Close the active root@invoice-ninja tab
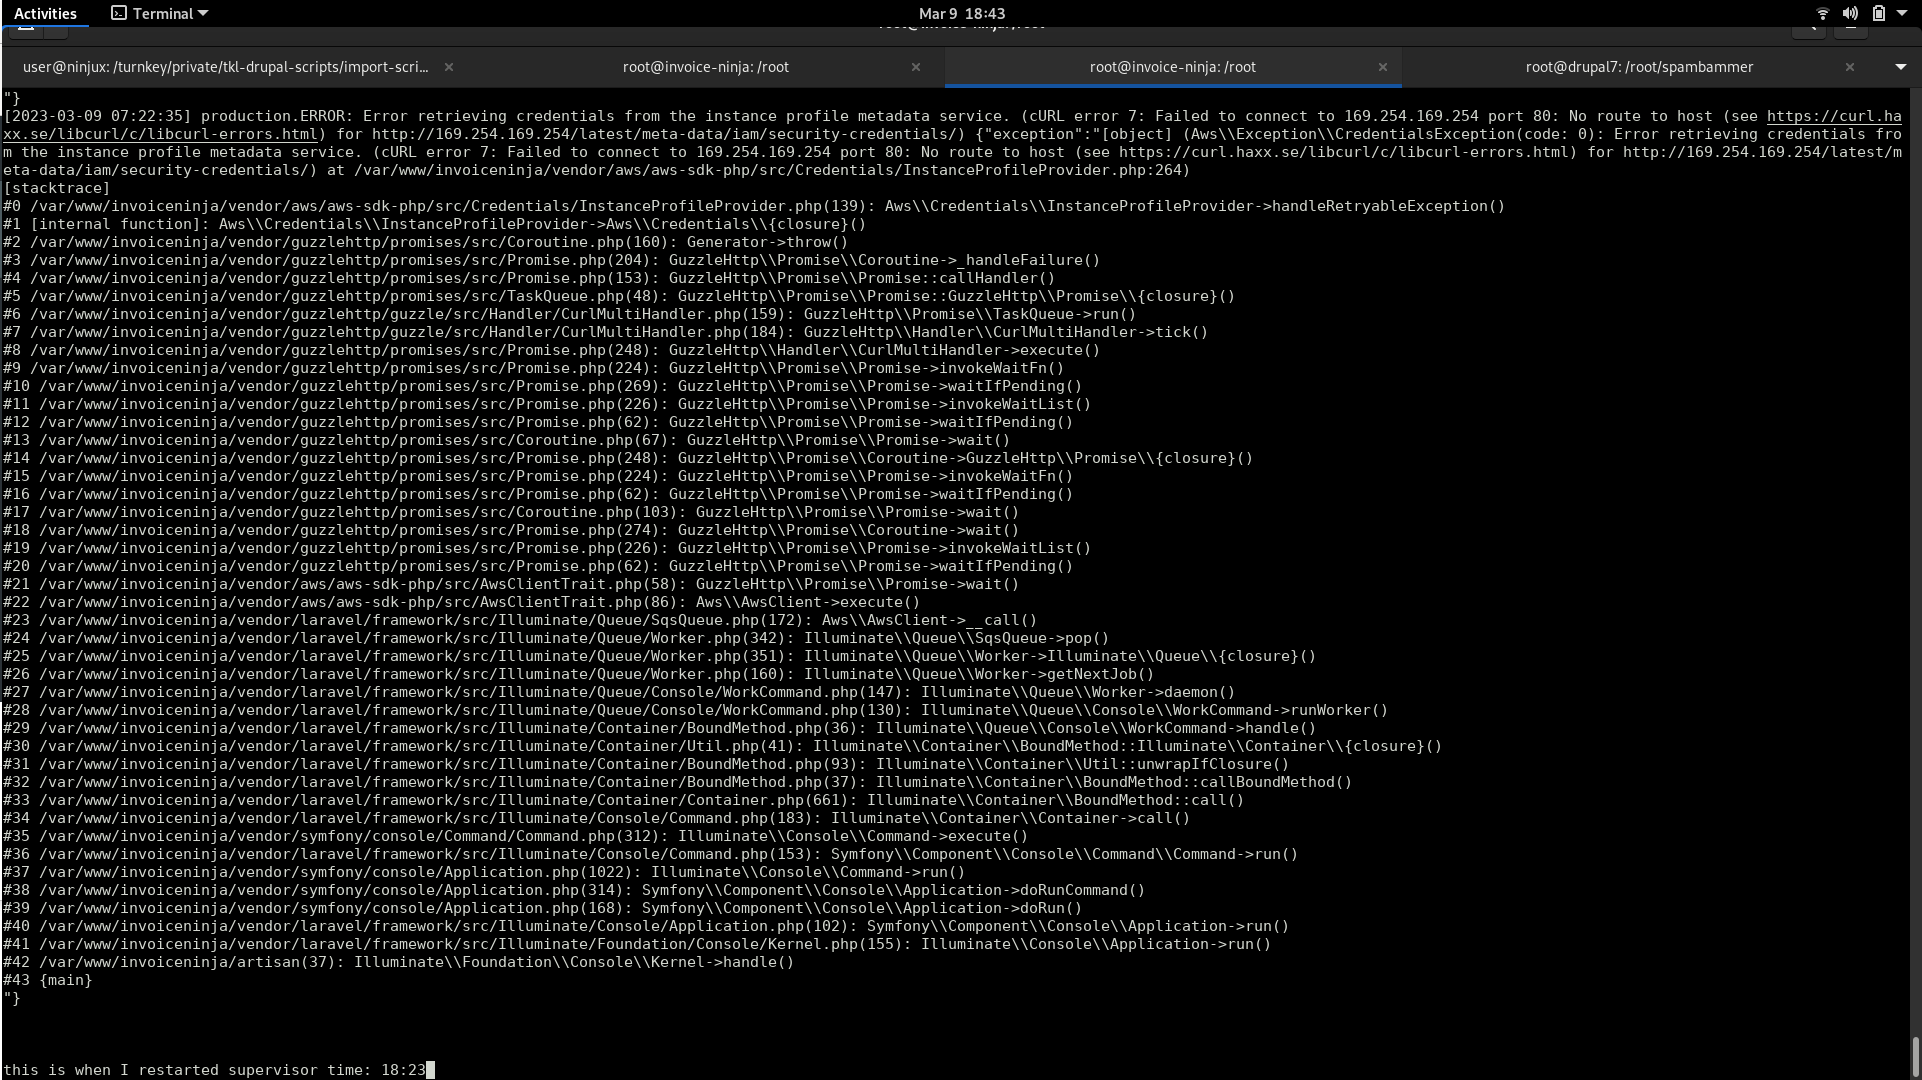The image size is (1922, 1080). [1383, 67]
